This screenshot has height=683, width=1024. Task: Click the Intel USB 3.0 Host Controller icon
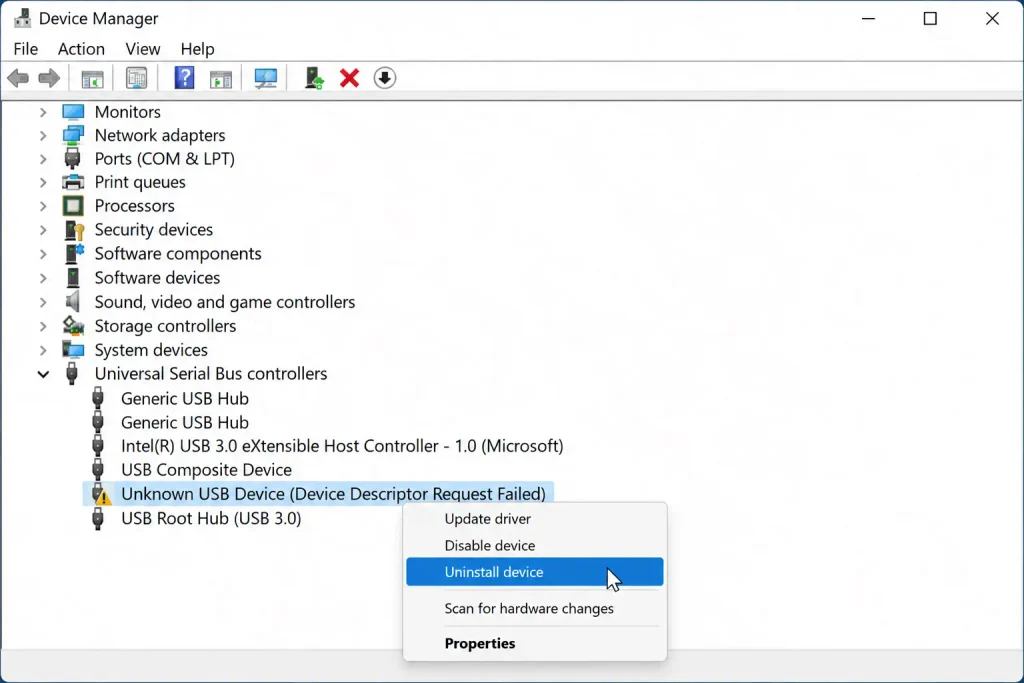click(x=98, y=446)
